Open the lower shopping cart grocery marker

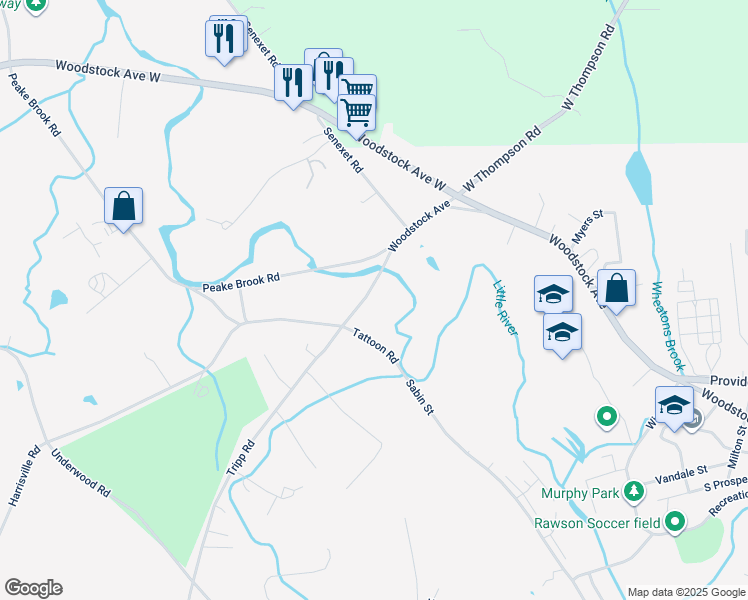pyautogui.click(x=356, y=115)
